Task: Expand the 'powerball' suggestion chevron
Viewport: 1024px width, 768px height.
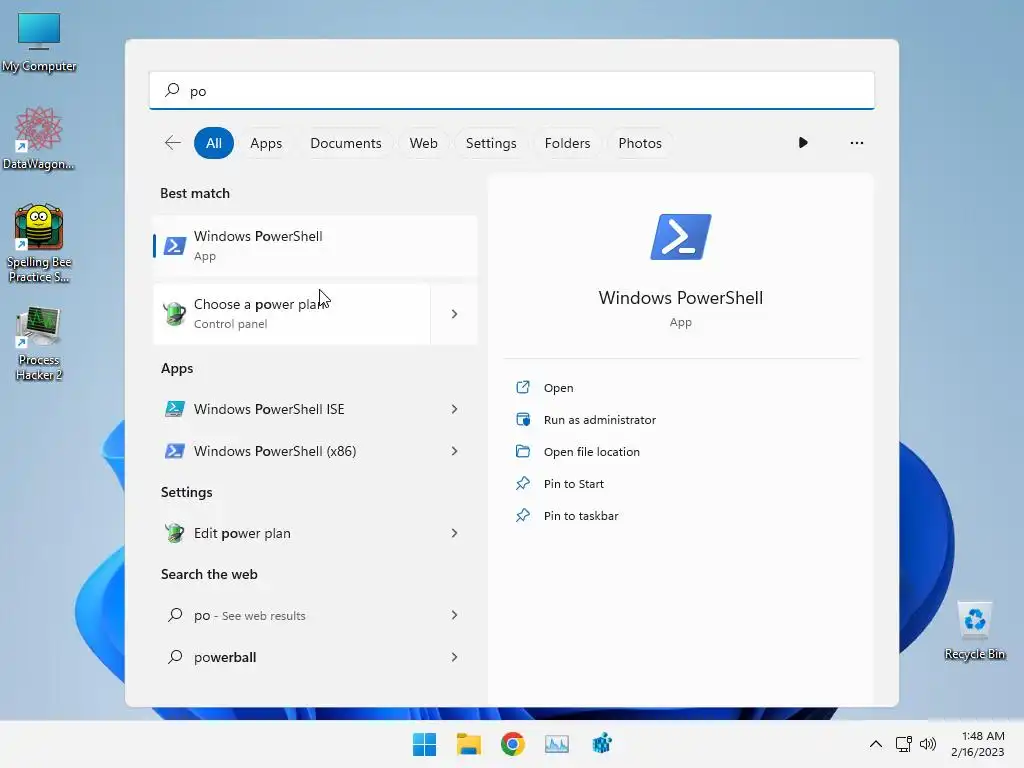Action: [455, 657]
